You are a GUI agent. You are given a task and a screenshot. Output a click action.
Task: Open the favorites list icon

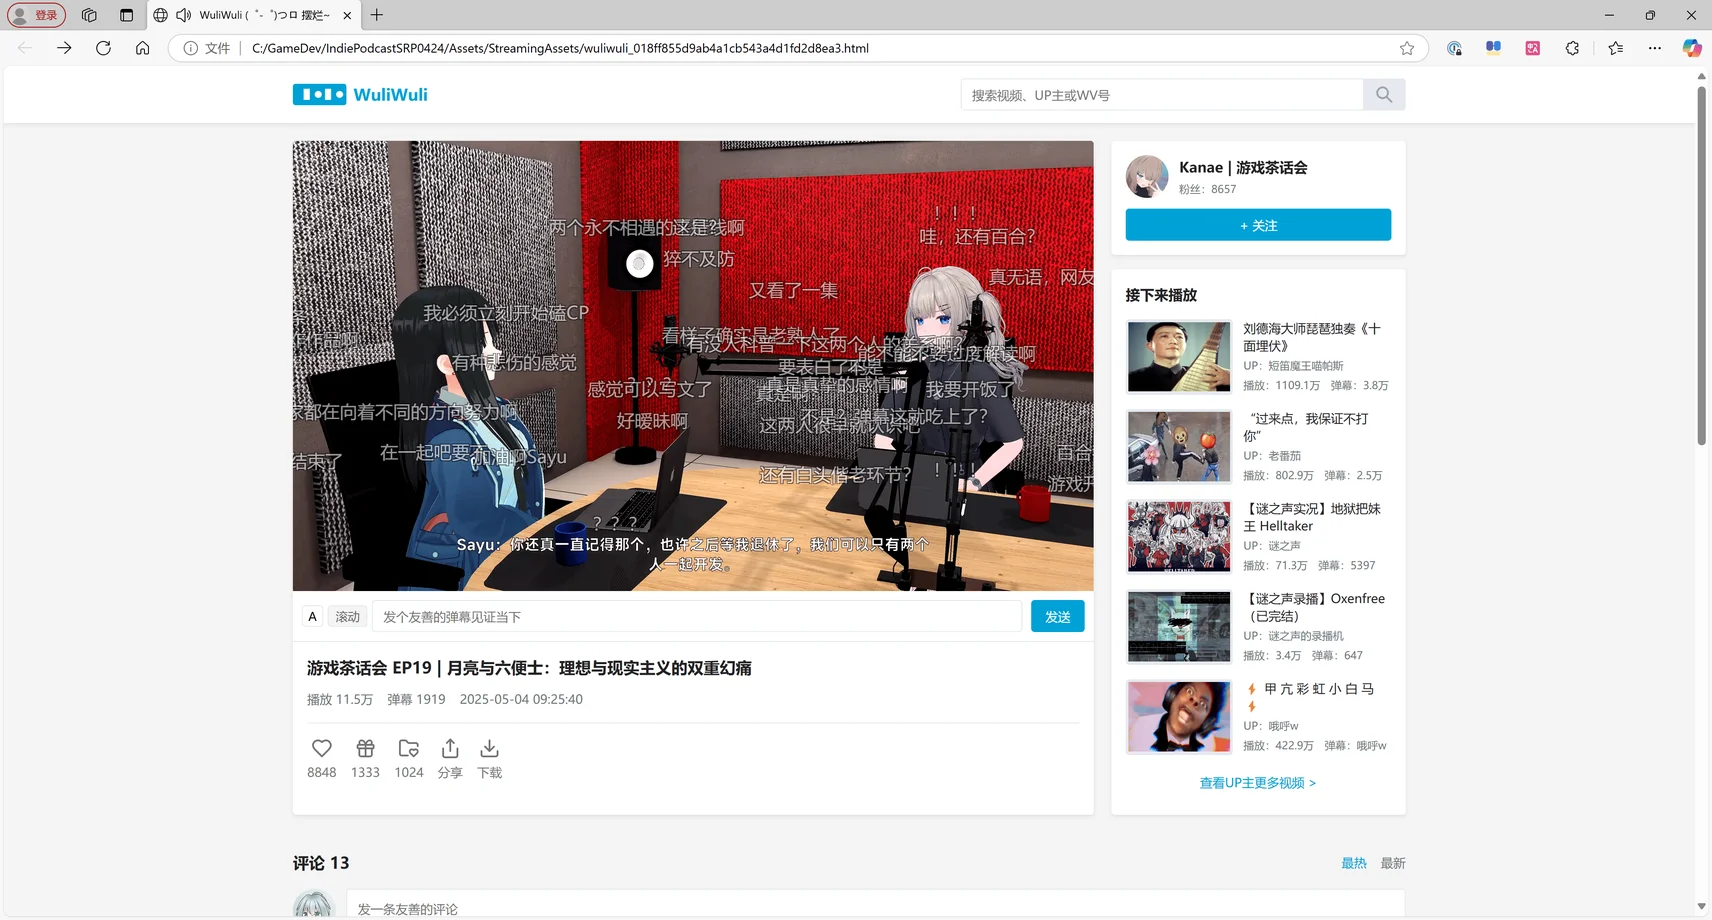click(x=1615, y=48)
